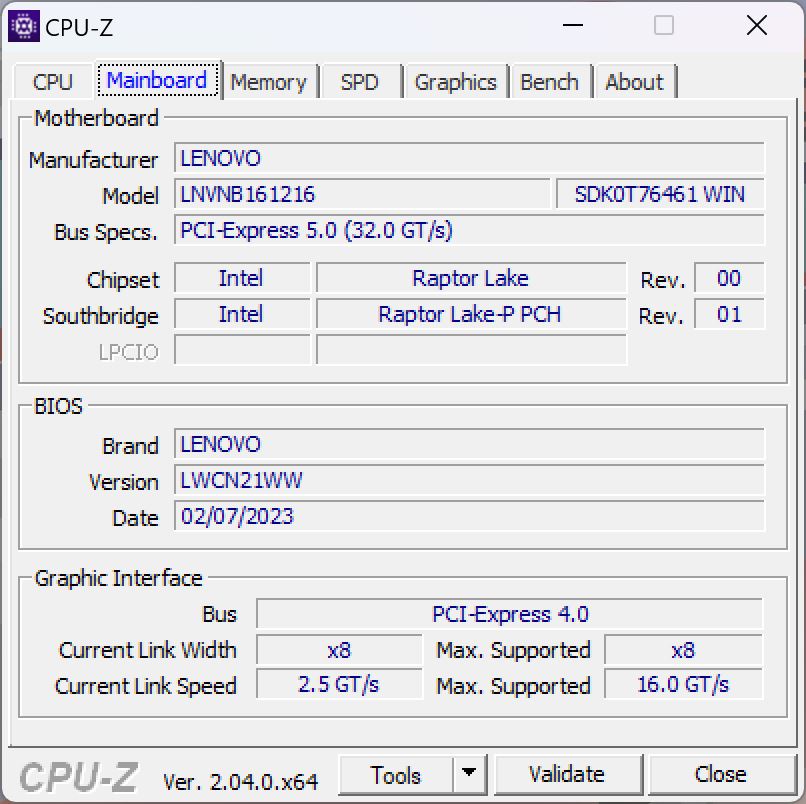Click the Max. Supported 16.0 GT/s value
Screen dimensions: 806x804
tap(683, 684)
